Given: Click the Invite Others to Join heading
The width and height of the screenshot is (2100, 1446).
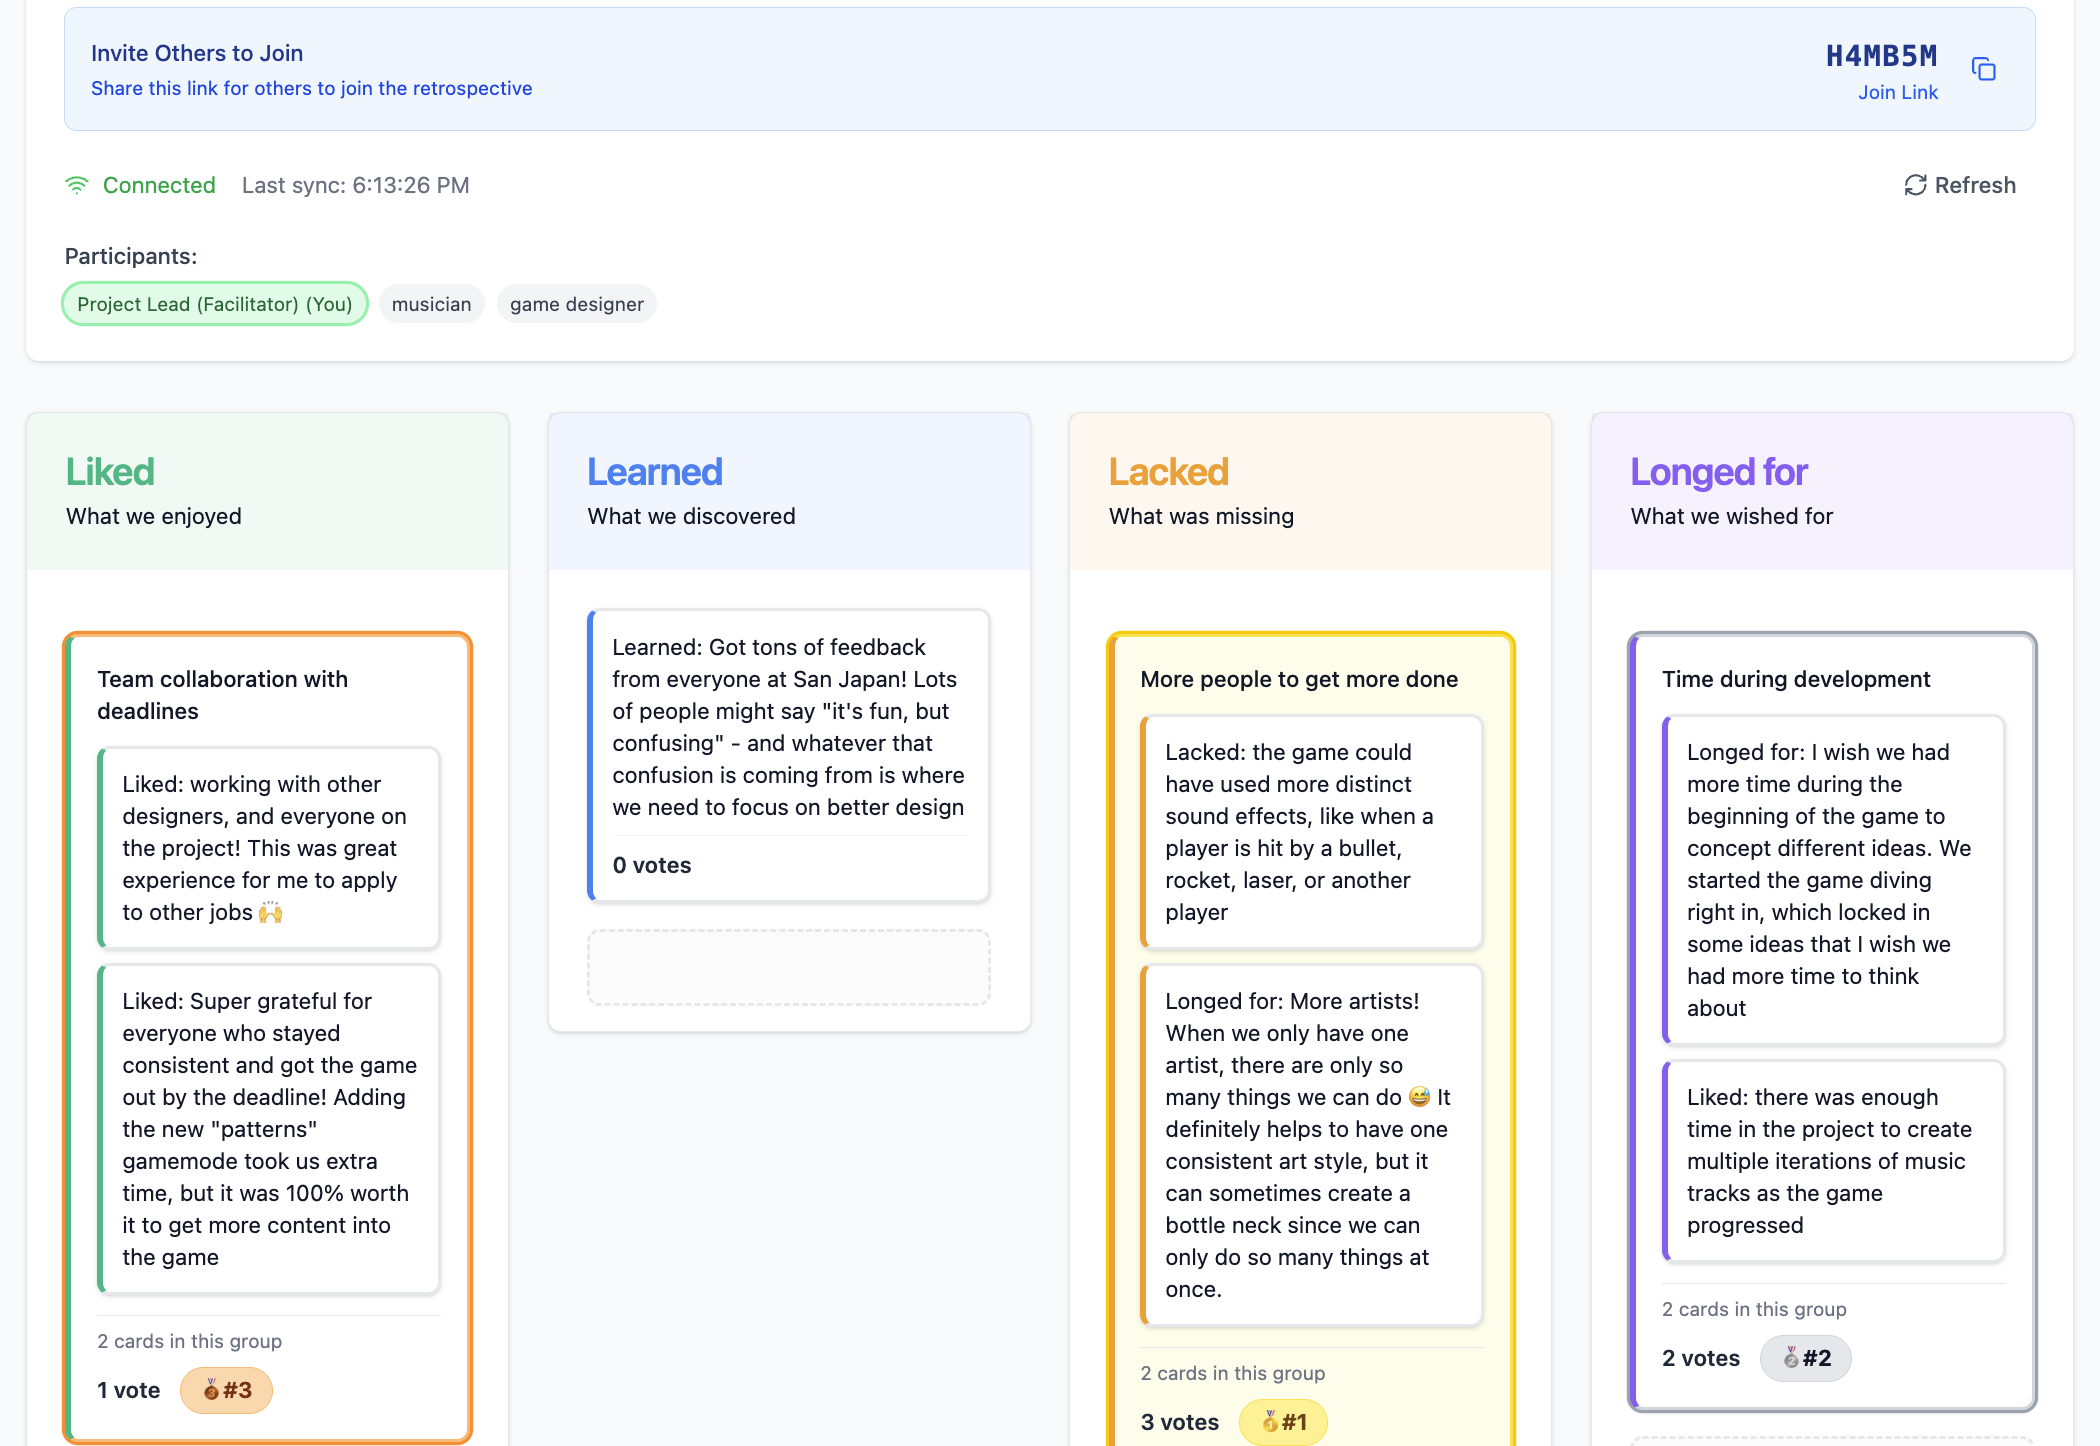Looking at the screenshot, I should click(x=197, y=53).
